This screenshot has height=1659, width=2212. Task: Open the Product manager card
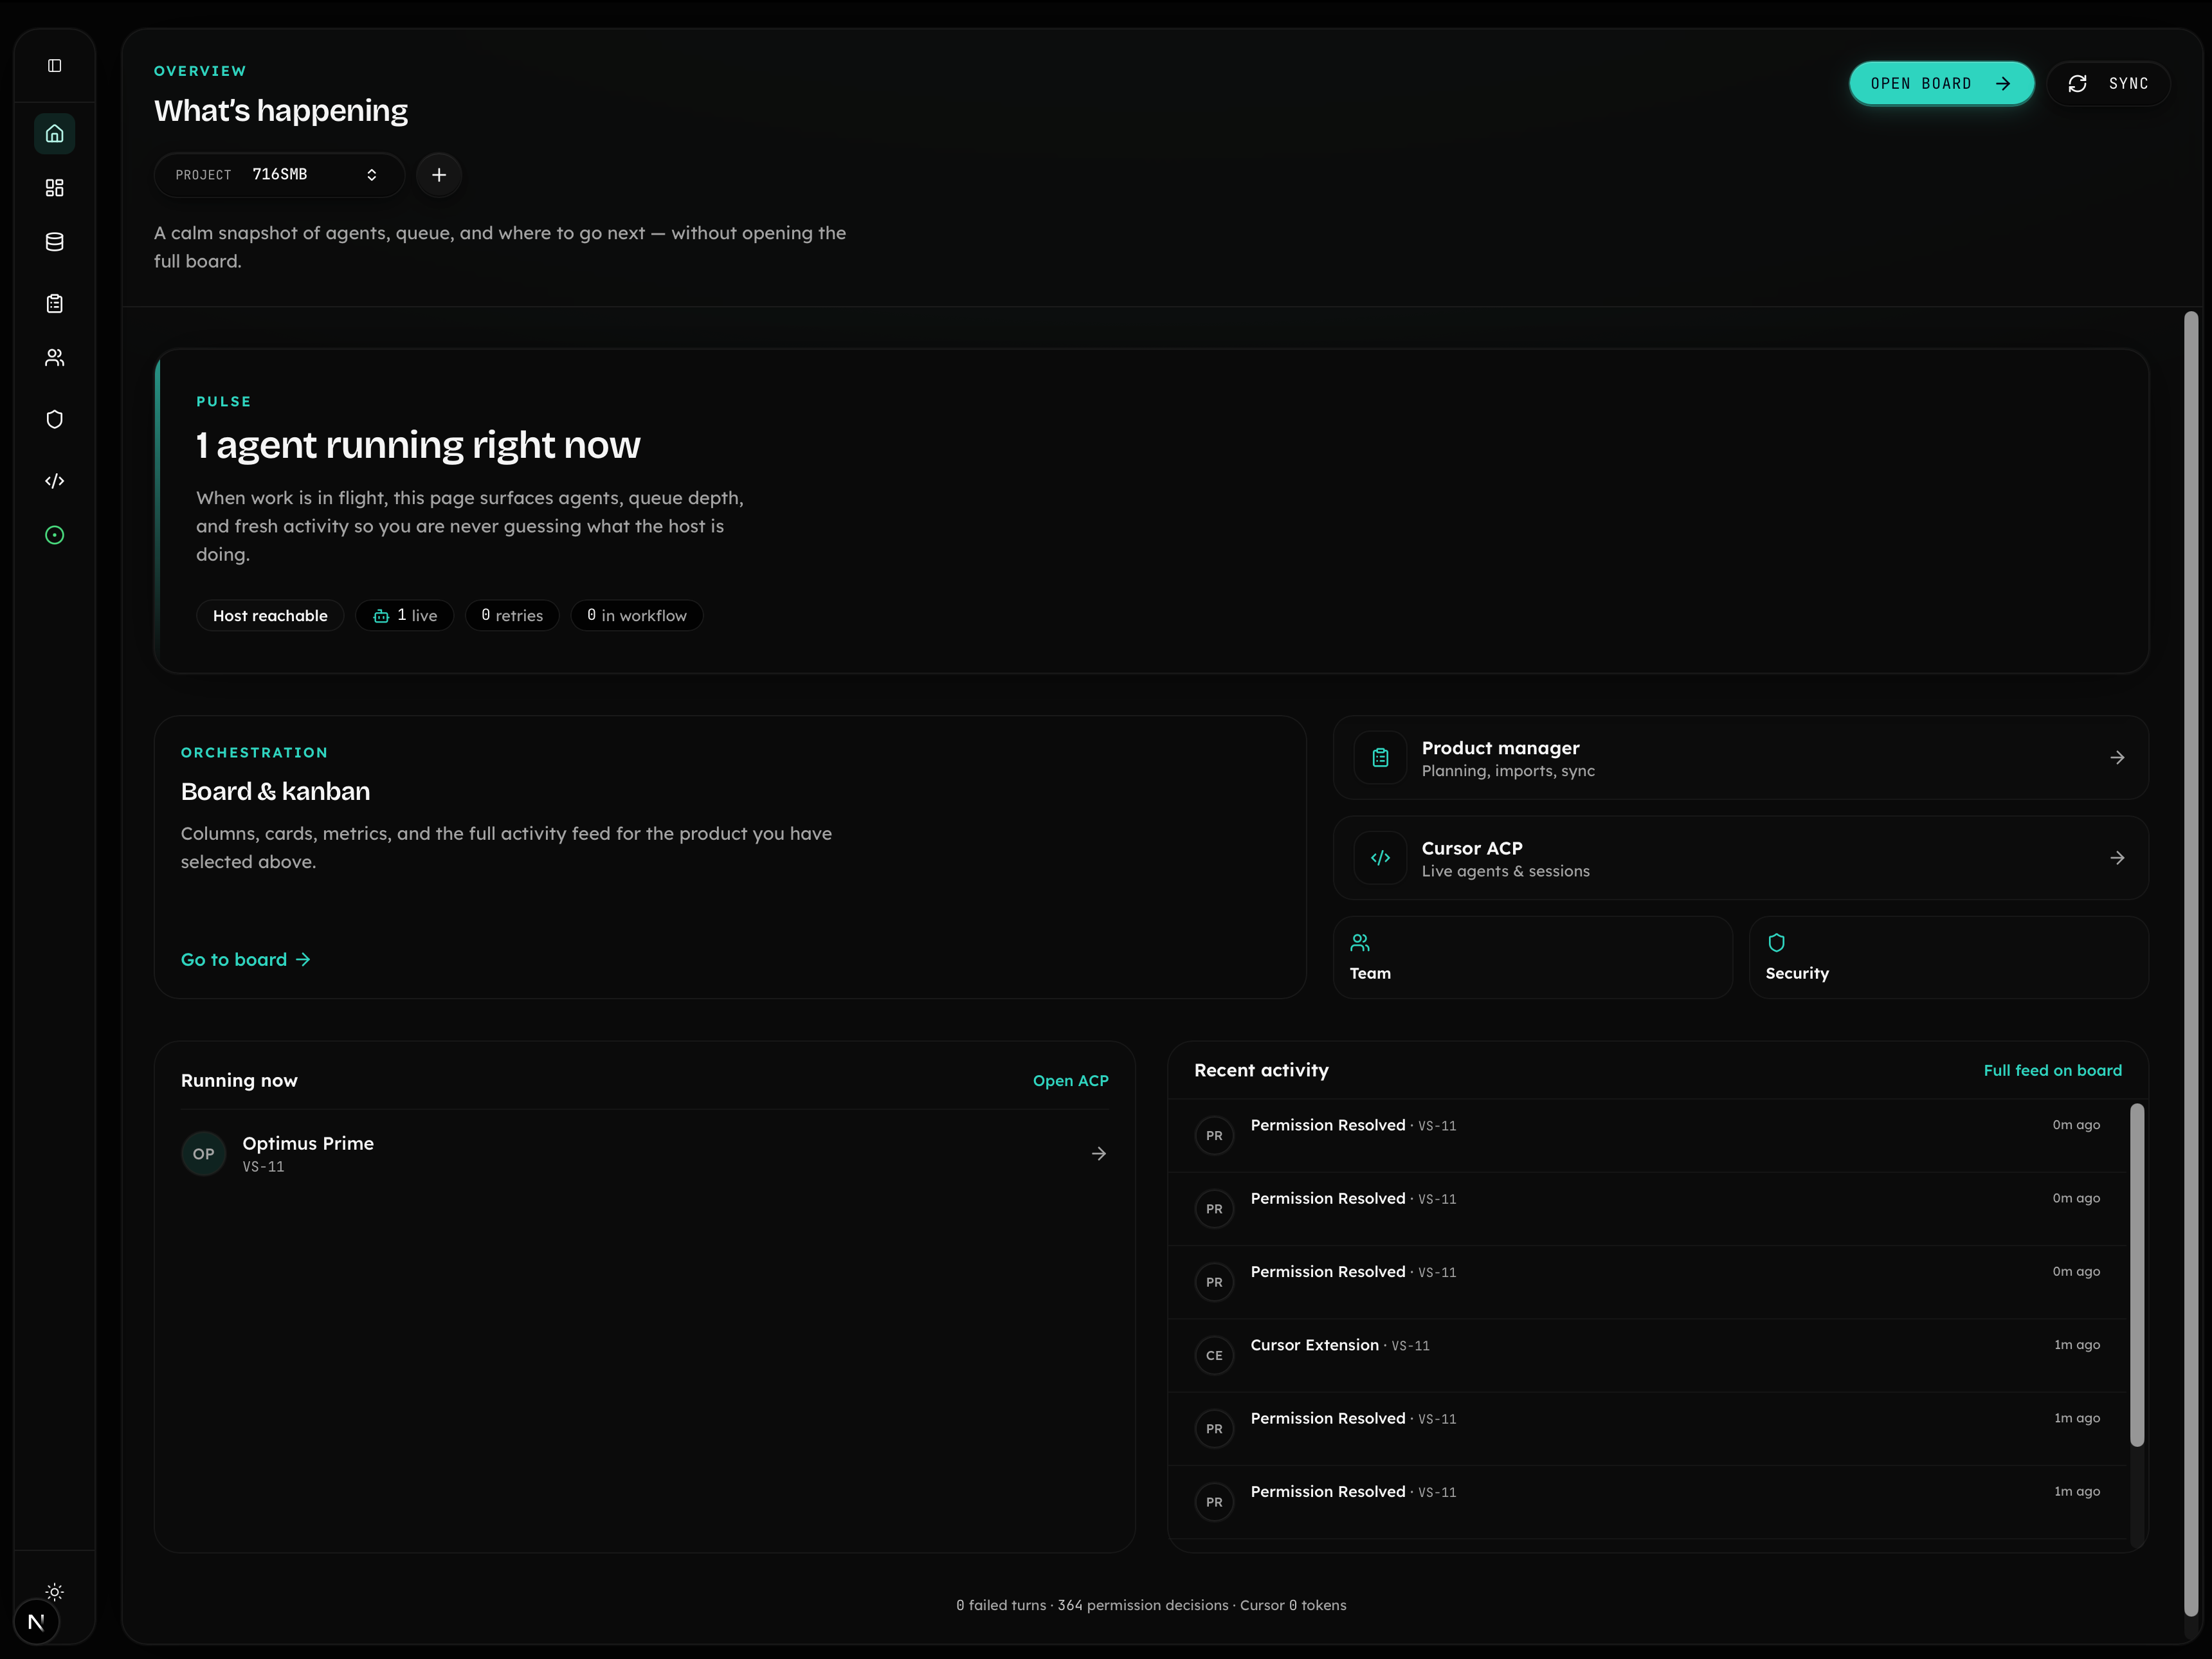click(1740, 758)
